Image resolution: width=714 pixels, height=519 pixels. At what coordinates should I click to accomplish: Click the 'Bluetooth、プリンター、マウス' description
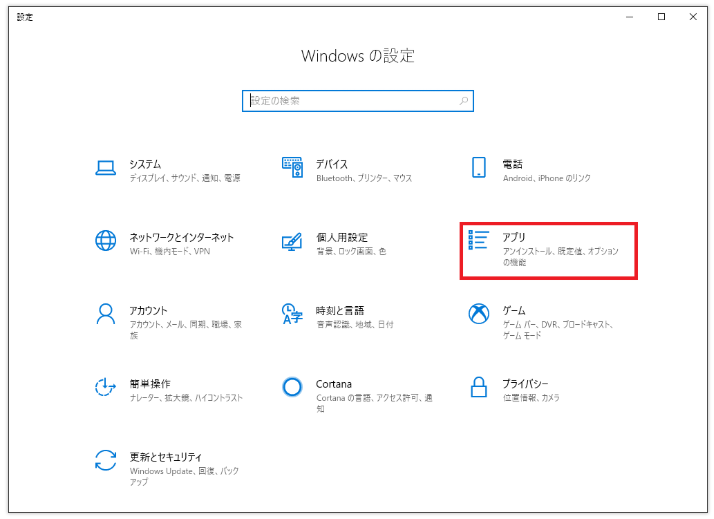click(364, 178)
